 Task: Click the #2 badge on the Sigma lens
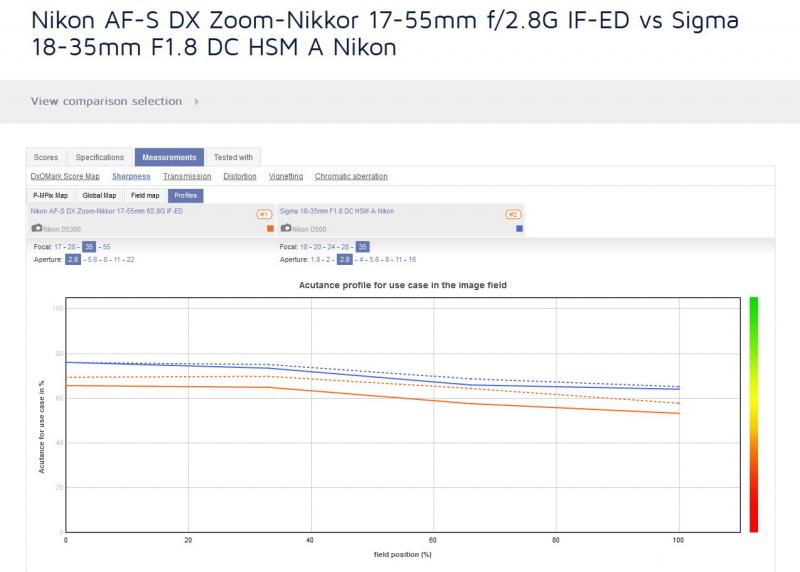513,214
